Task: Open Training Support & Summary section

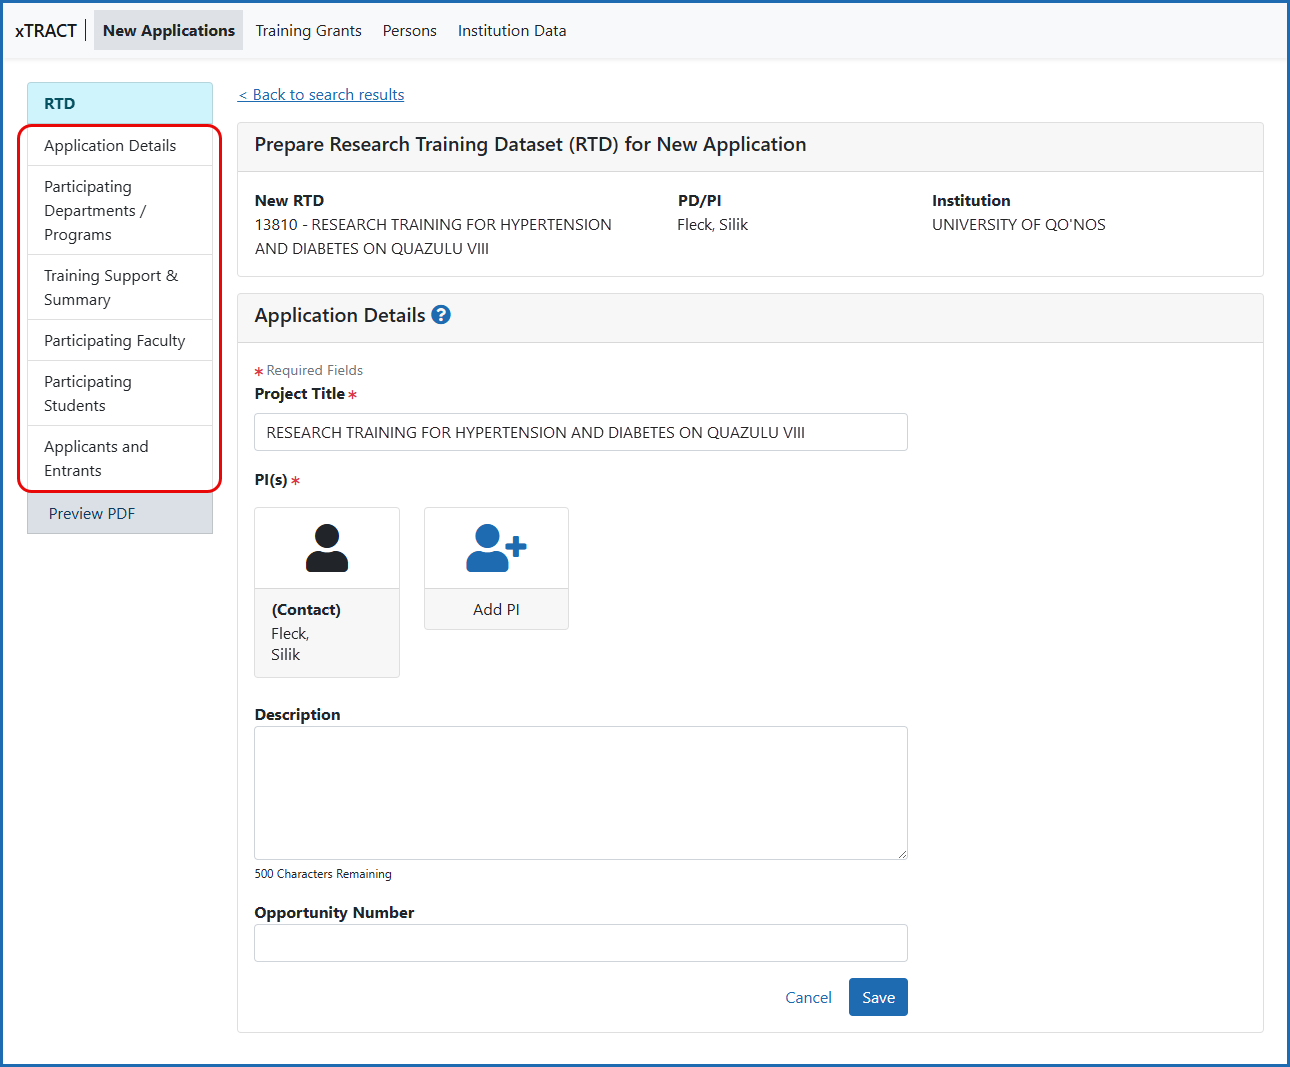Action: (111, 287)
